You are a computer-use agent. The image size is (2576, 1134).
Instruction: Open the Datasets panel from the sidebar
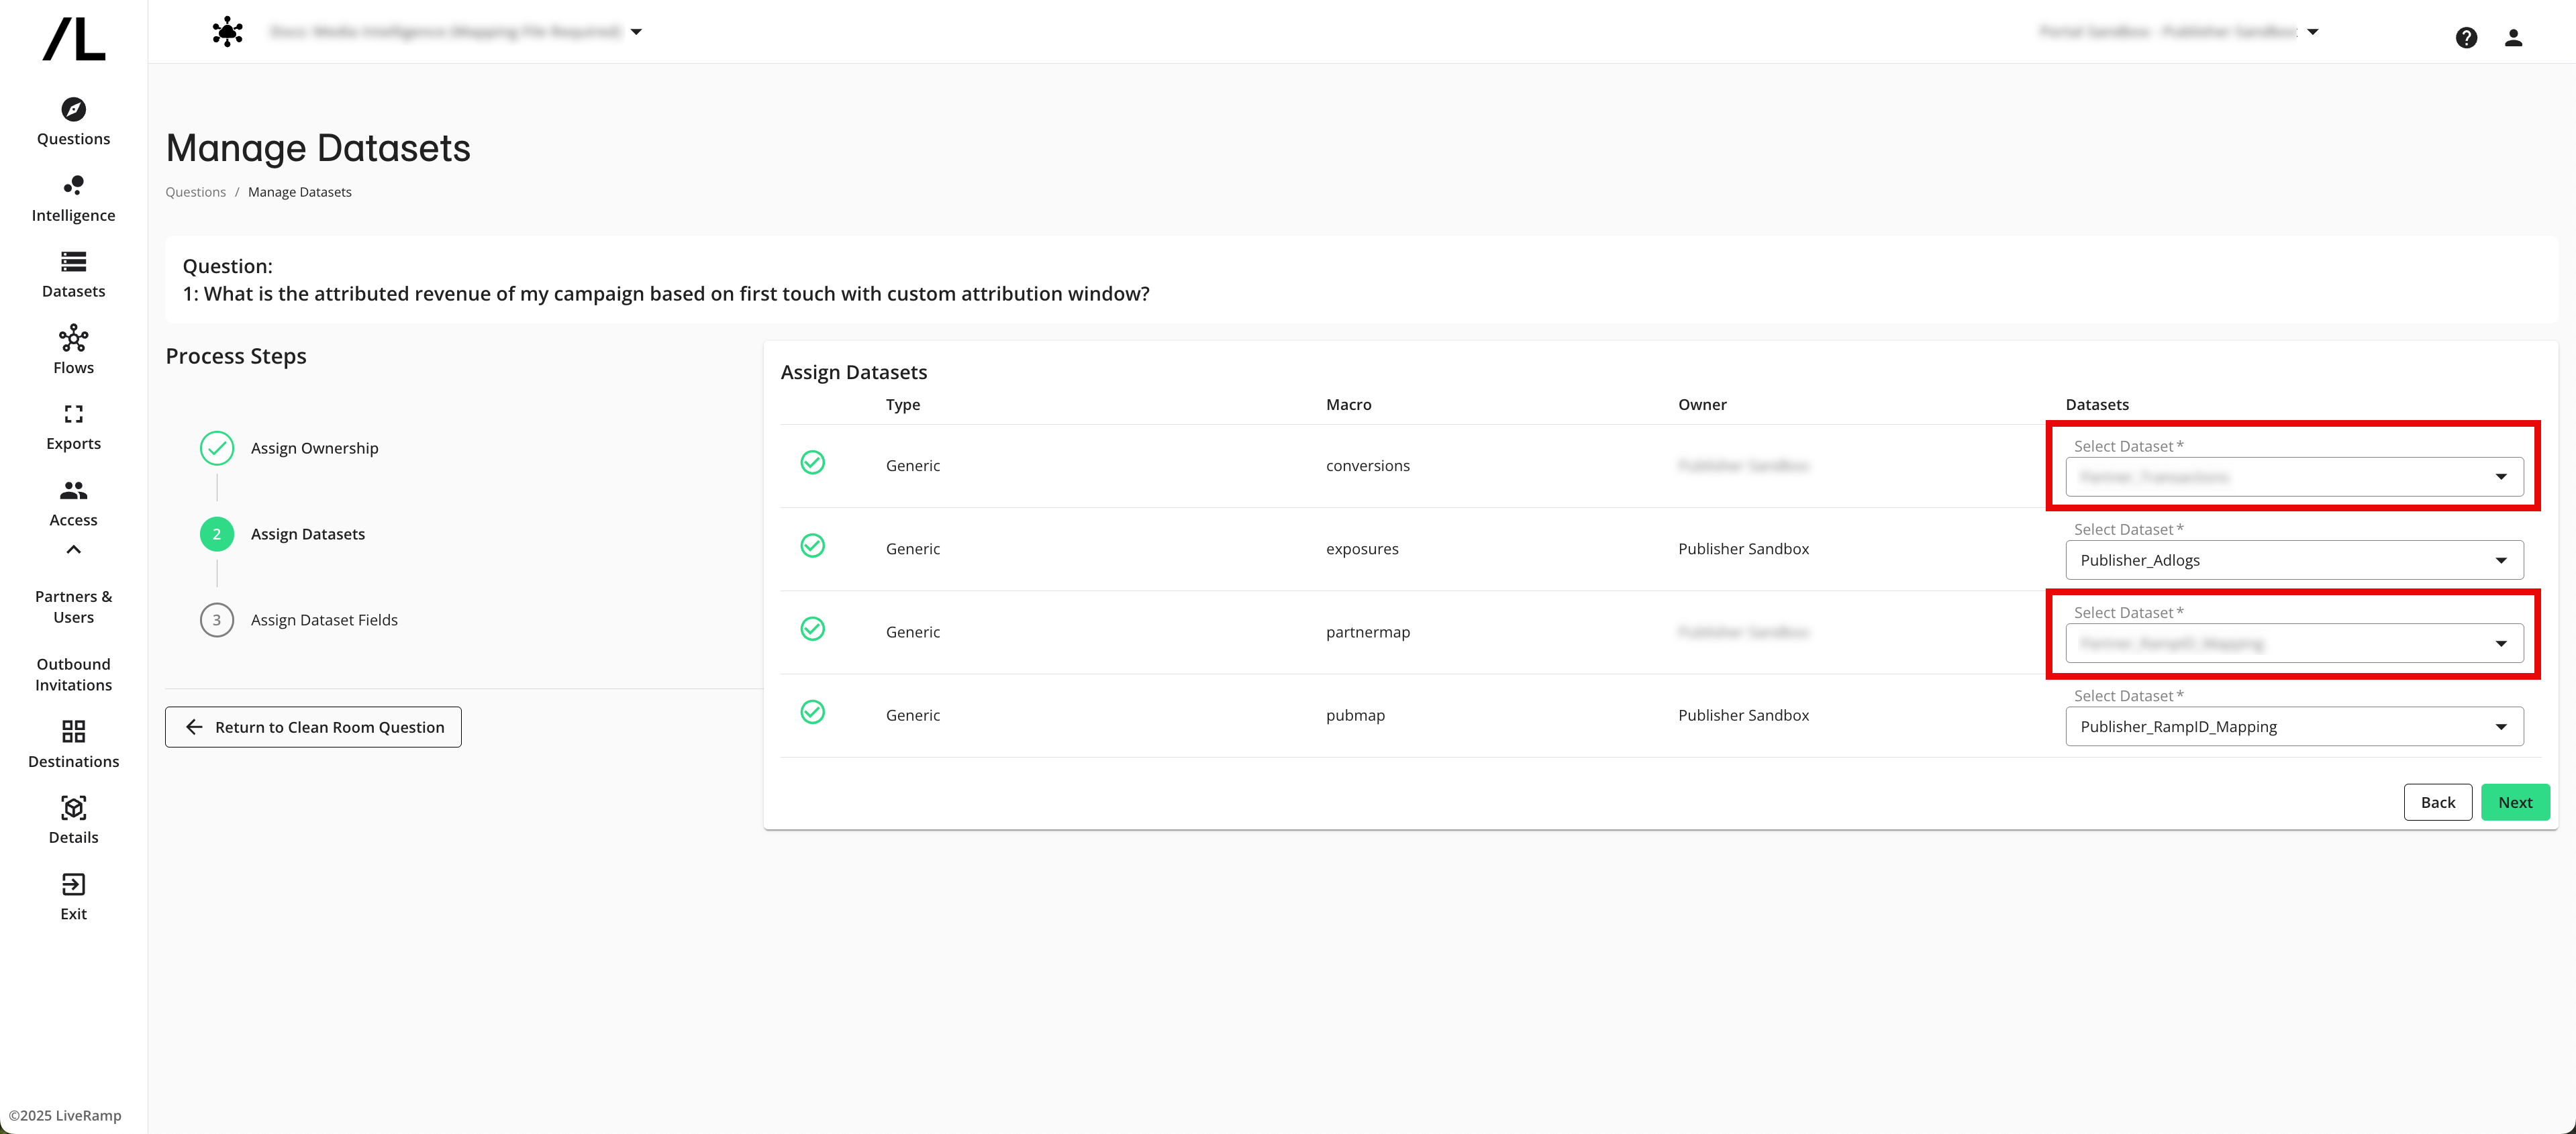pos(72,273)
